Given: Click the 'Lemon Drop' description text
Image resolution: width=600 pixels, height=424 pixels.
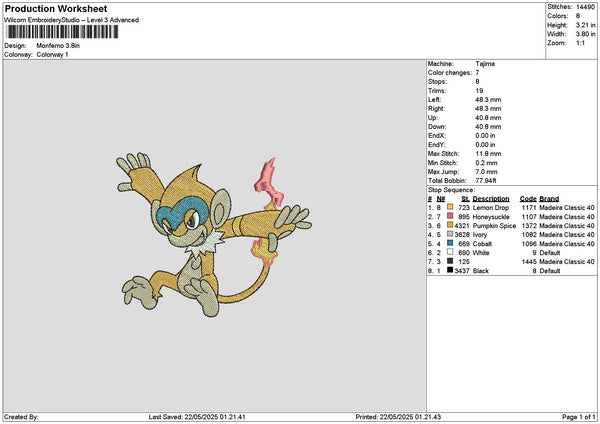Looking at the screenshot, I should [491, 207].
